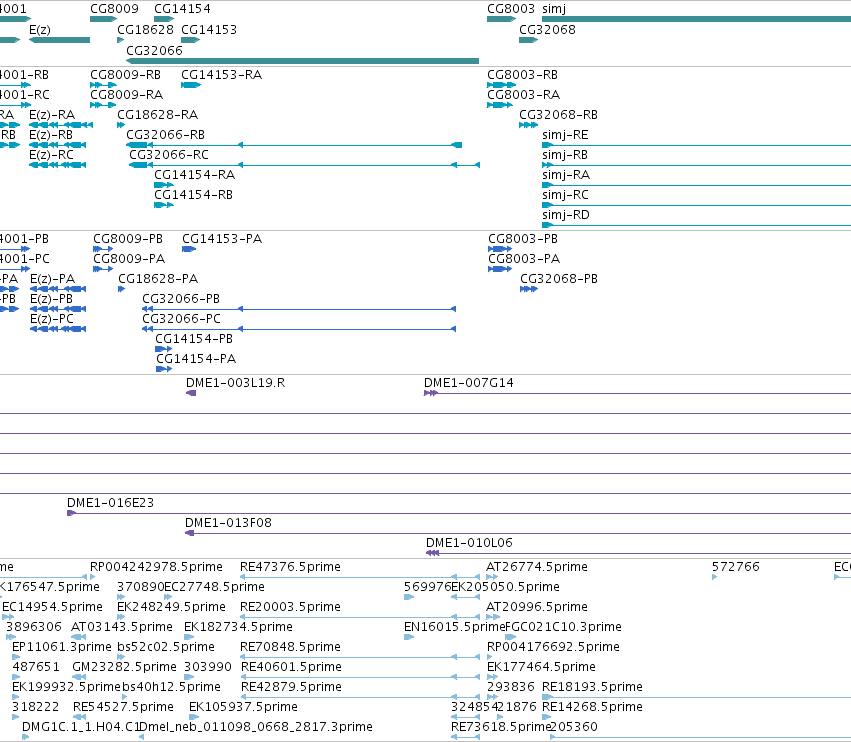The width and height of the screenshot is (851, 742).
Task: Select transcript CG32068-RB
Action: pos(558,115)
